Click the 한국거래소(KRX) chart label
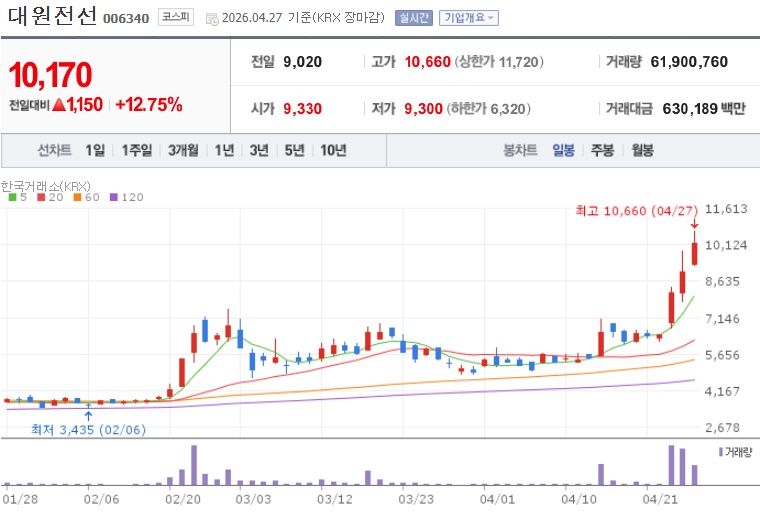This screenshot has width=760, height=517. click(x=46, y=186)
